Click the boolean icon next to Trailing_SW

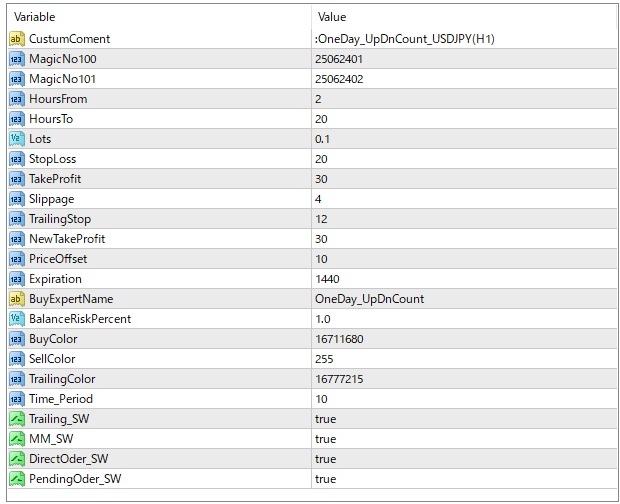click(x=16, y=419)
